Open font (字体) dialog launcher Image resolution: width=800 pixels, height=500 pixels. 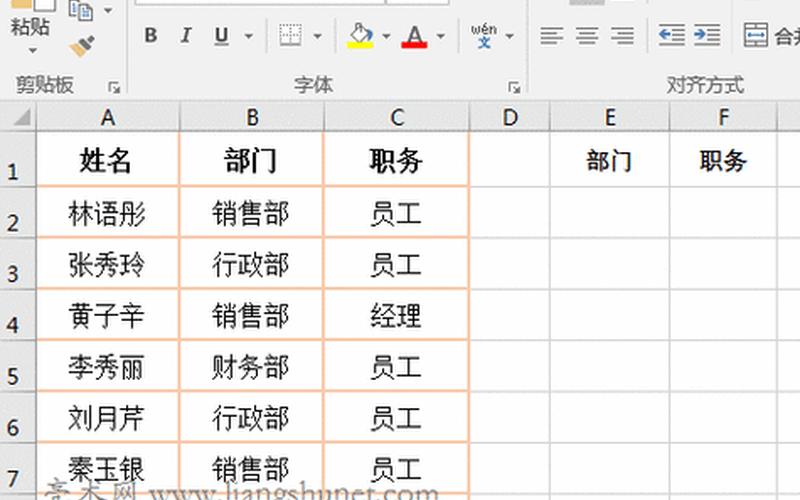[514, 88]
